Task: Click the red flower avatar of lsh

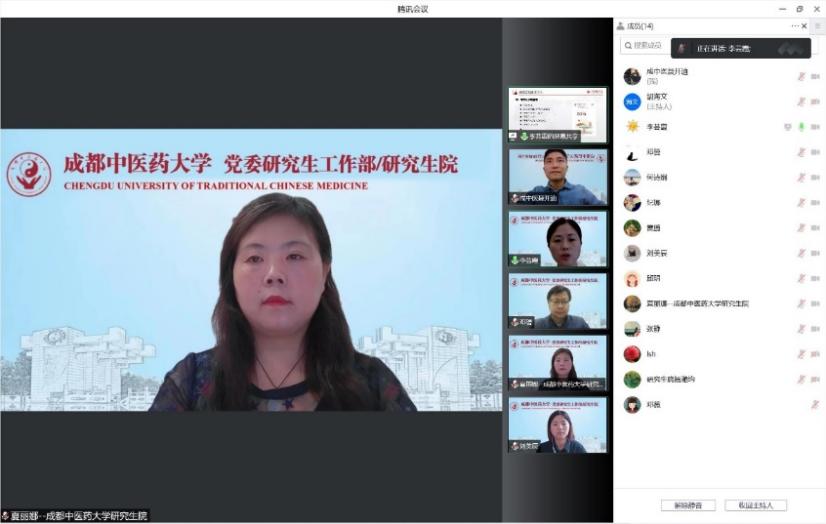Action: (x=632, y=354)
